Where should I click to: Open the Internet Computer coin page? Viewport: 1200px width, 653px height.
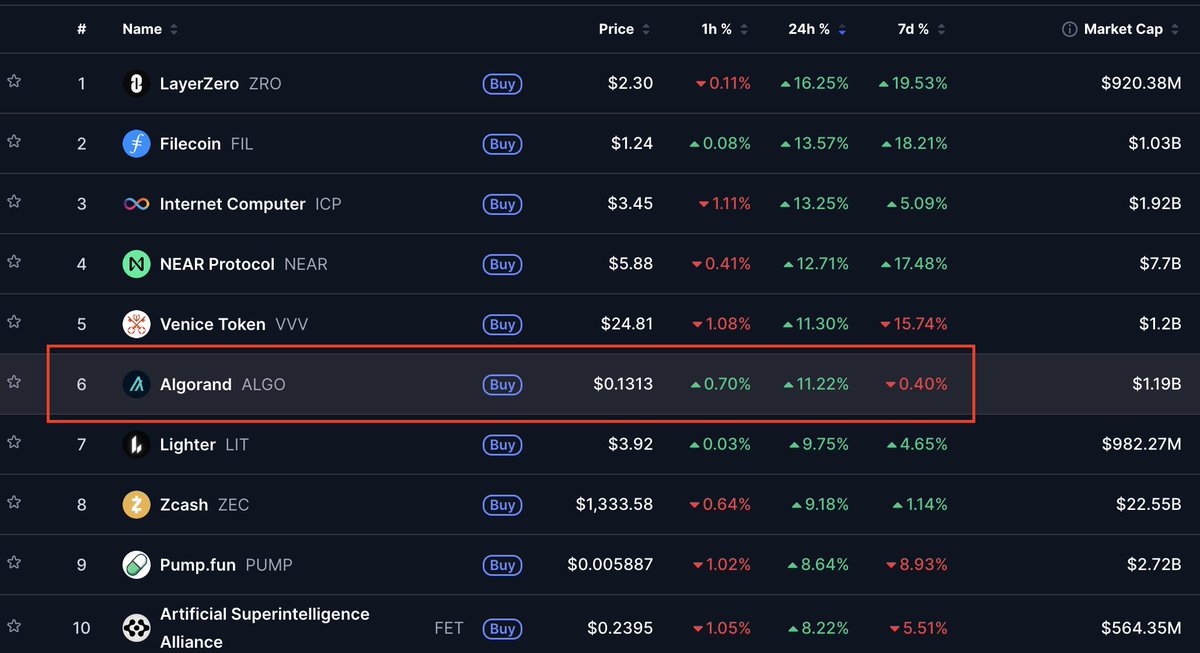pyautogui.click(x=232, y=204)
